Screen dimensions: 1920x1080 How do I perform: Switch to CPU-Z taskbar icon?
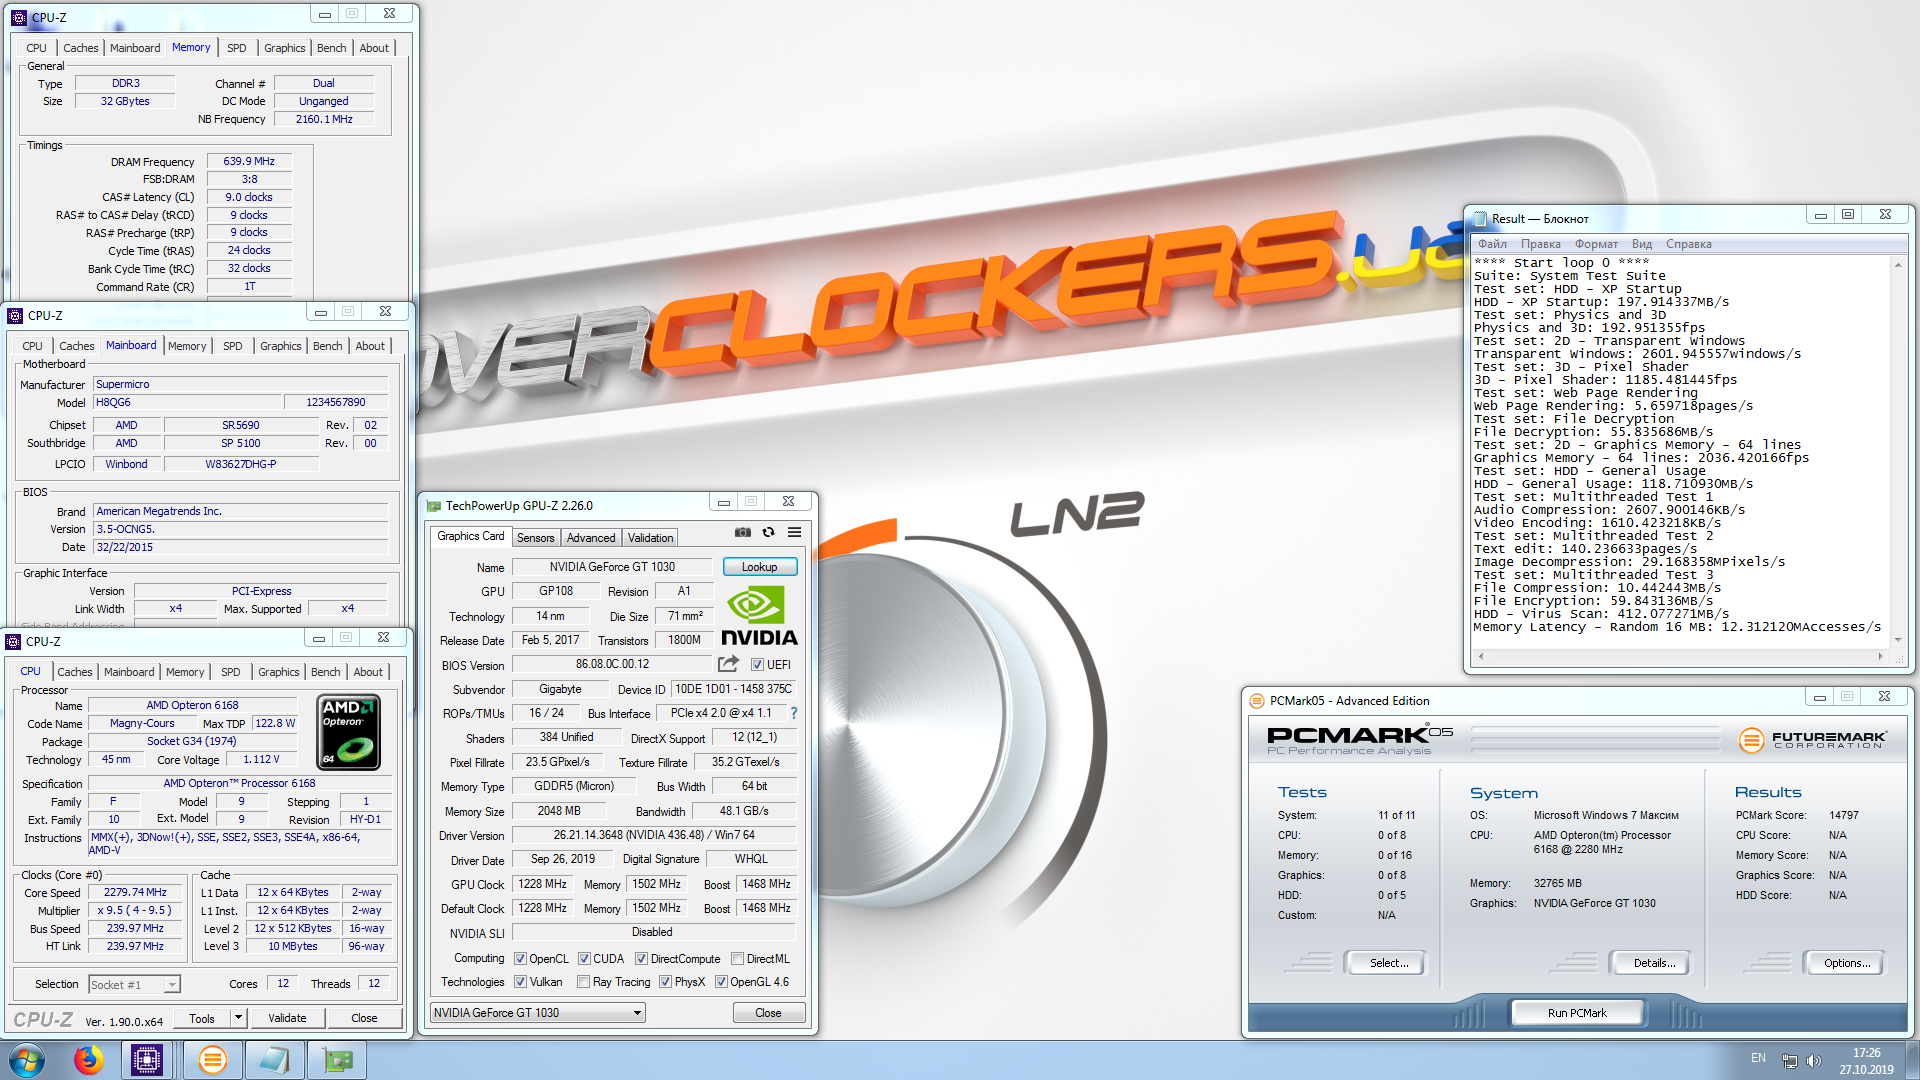(147, 1060)
